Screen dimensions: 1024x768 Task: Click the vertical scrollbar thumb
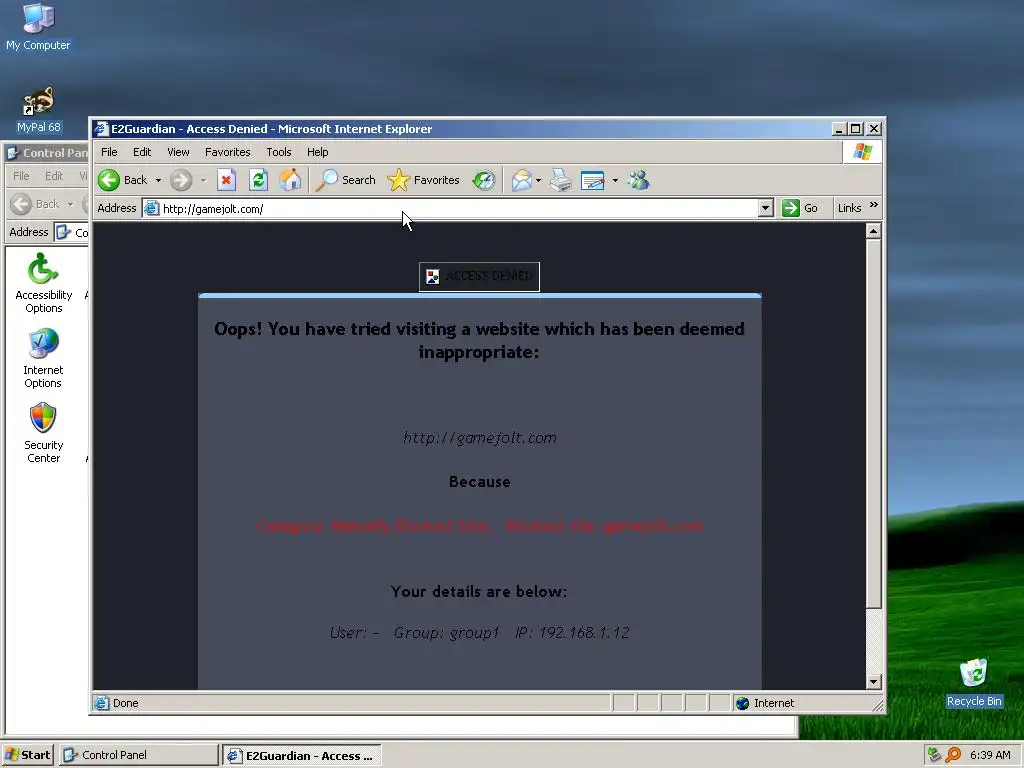874,423
